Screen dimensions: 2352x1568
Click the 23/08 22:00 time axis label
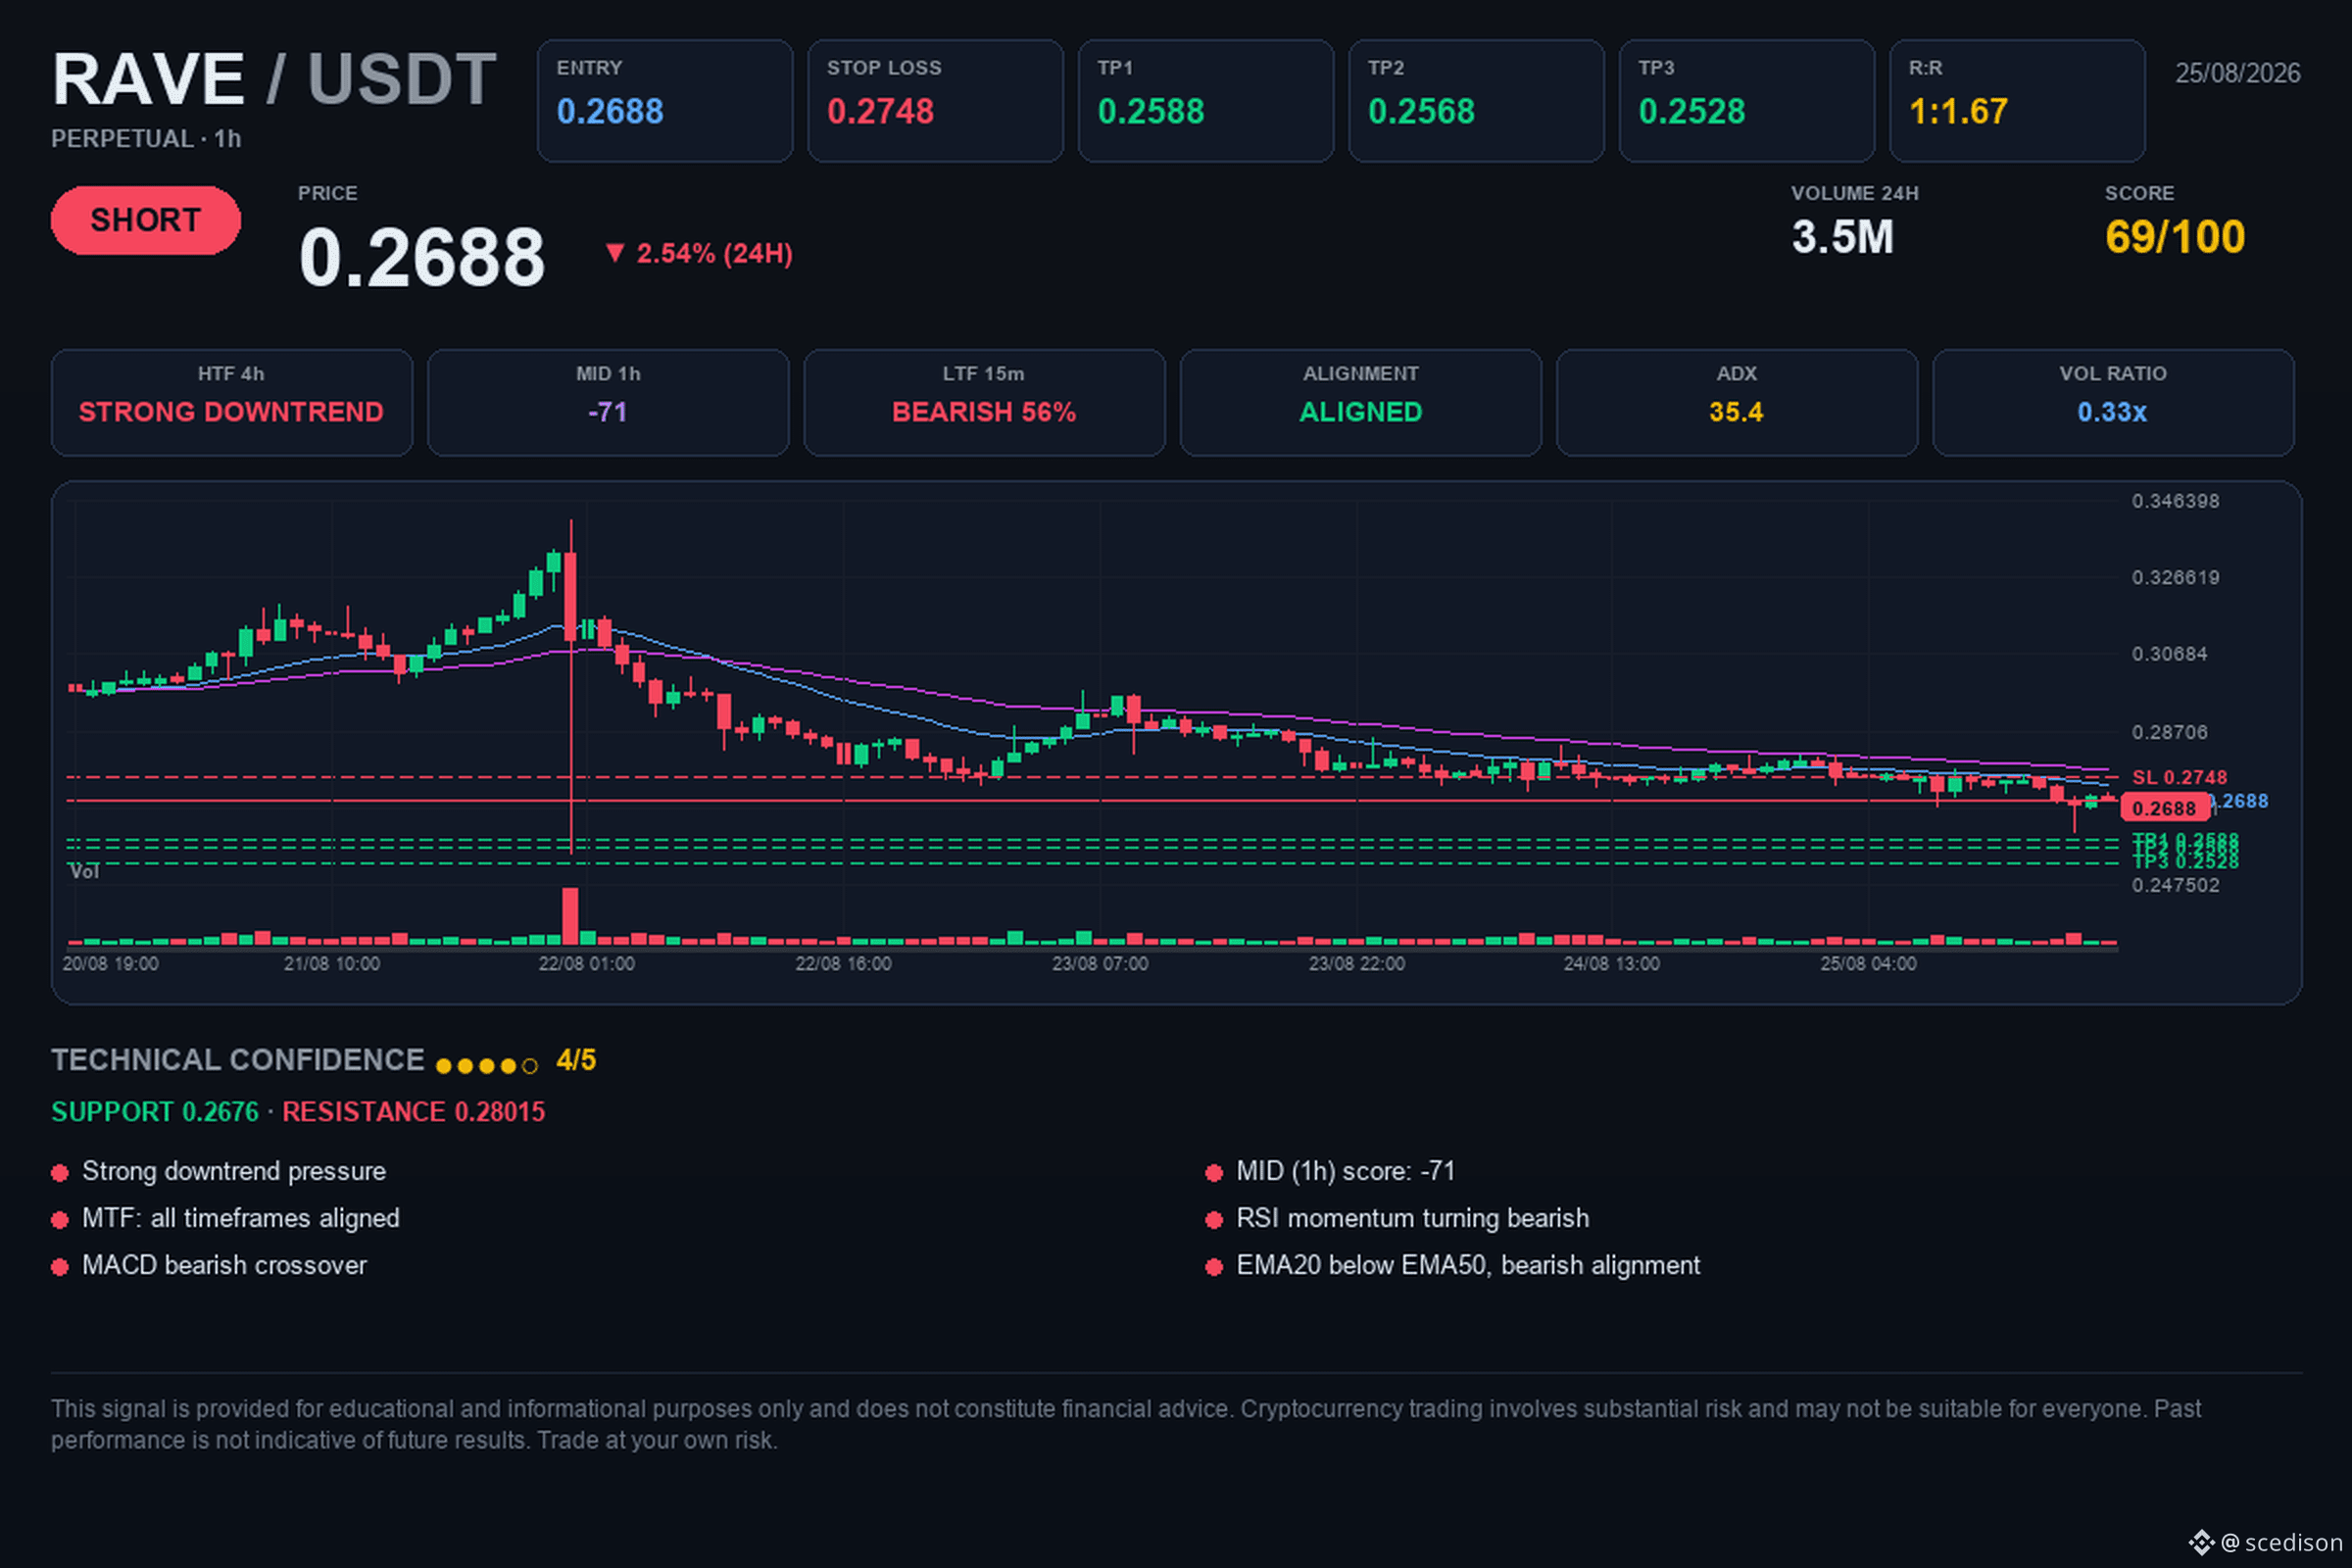(1357, 964)
